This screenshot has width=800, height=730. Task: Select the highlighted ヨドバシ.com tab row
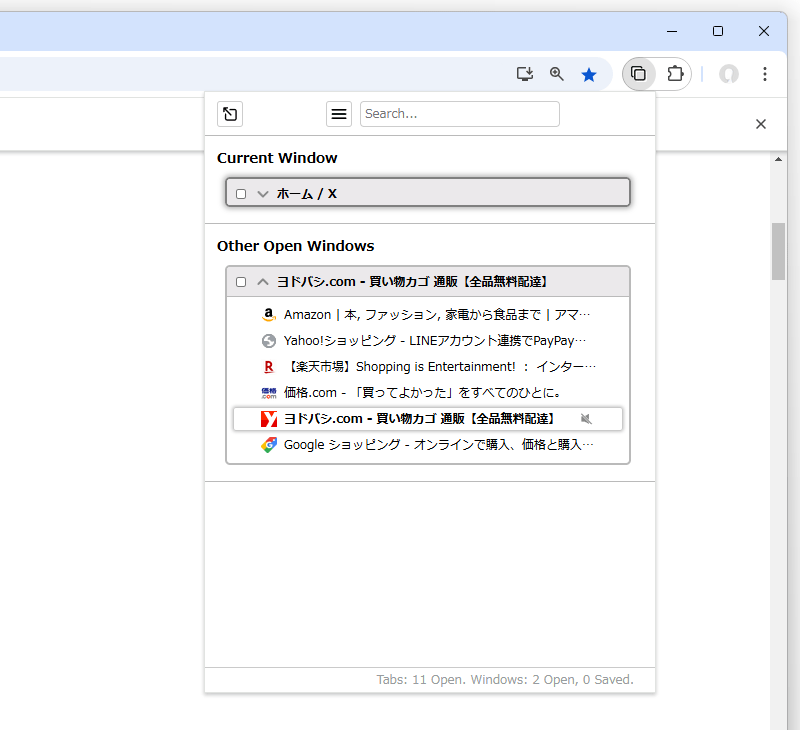[428, 419]
